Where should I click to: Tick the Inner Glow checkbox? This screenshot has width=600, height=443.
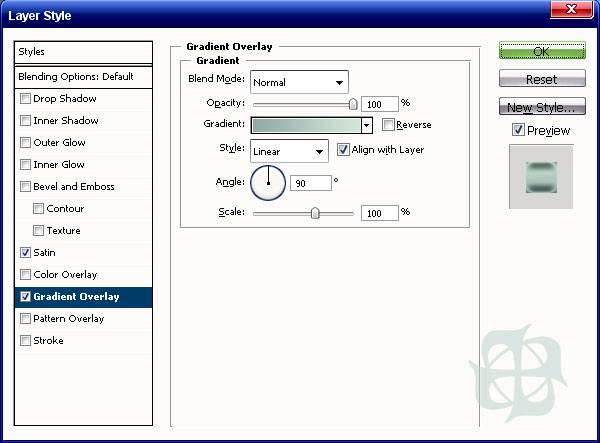[x=25, y=165]
